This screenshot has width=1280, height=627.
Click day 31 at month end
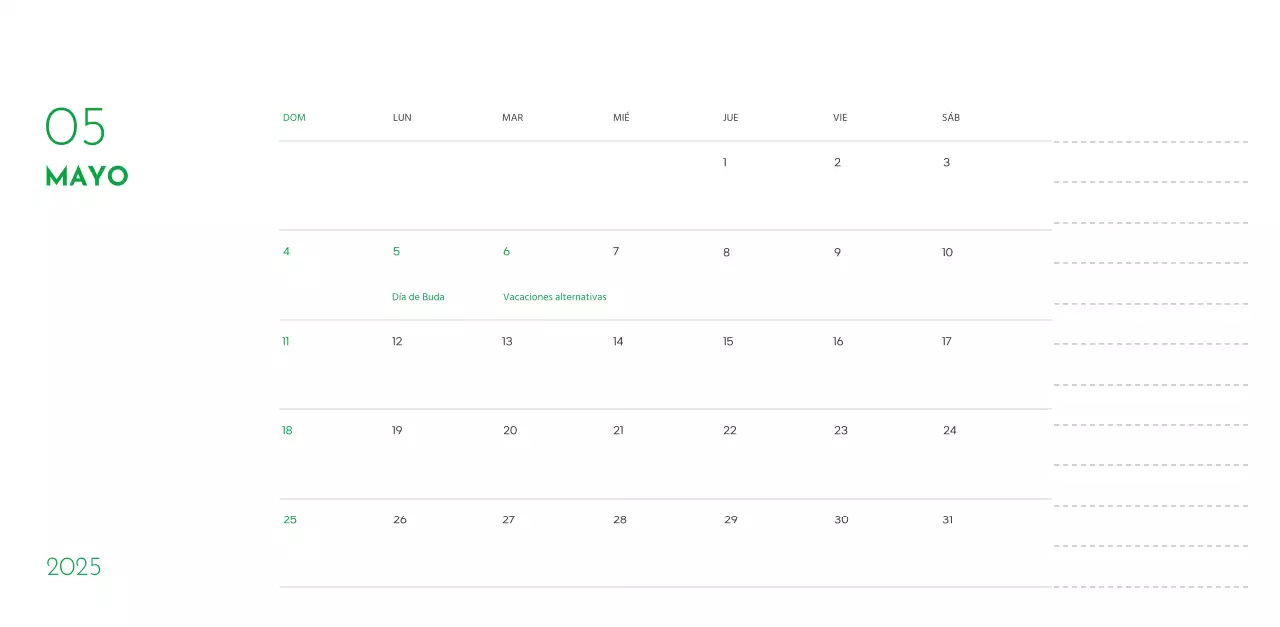[946, 519]
